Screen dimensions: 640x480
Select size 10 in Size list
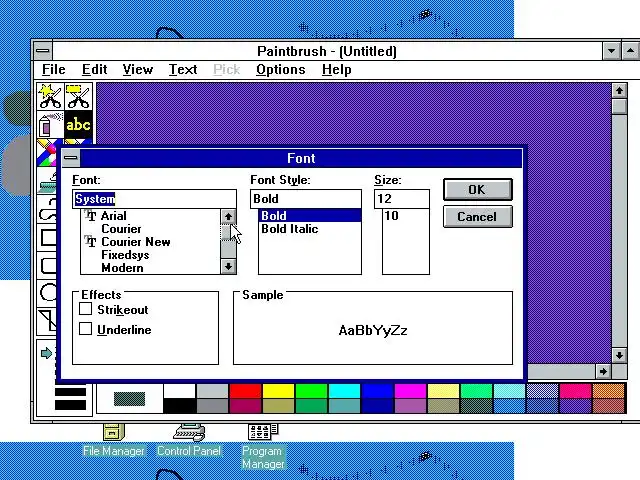(x=405, y=216)
